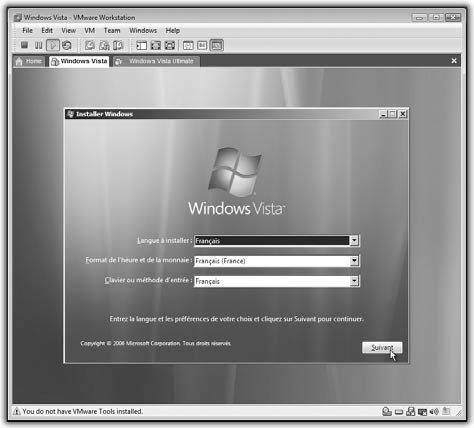This screenshot has height=428, width=474.
Task: Open the VM menu
Action: (x=90, y=31)
